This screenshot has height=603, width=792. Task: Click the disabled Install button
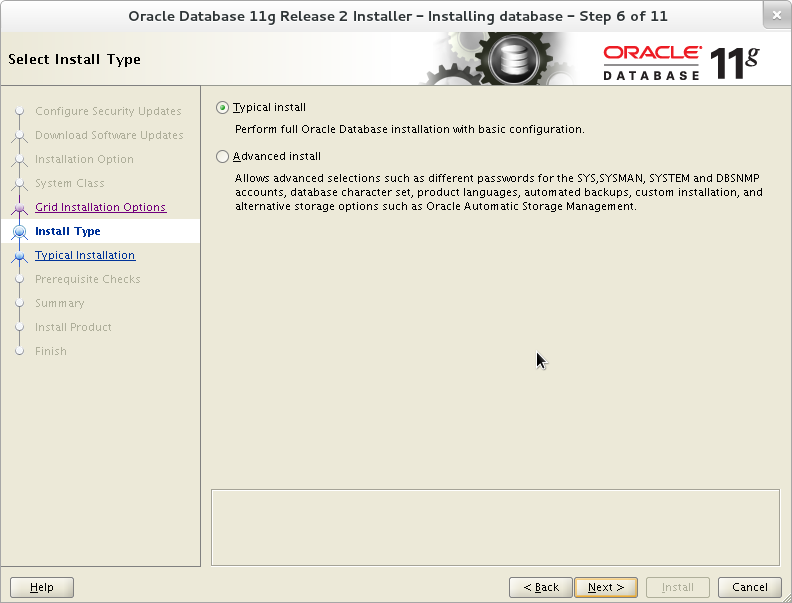coord(677,587)
